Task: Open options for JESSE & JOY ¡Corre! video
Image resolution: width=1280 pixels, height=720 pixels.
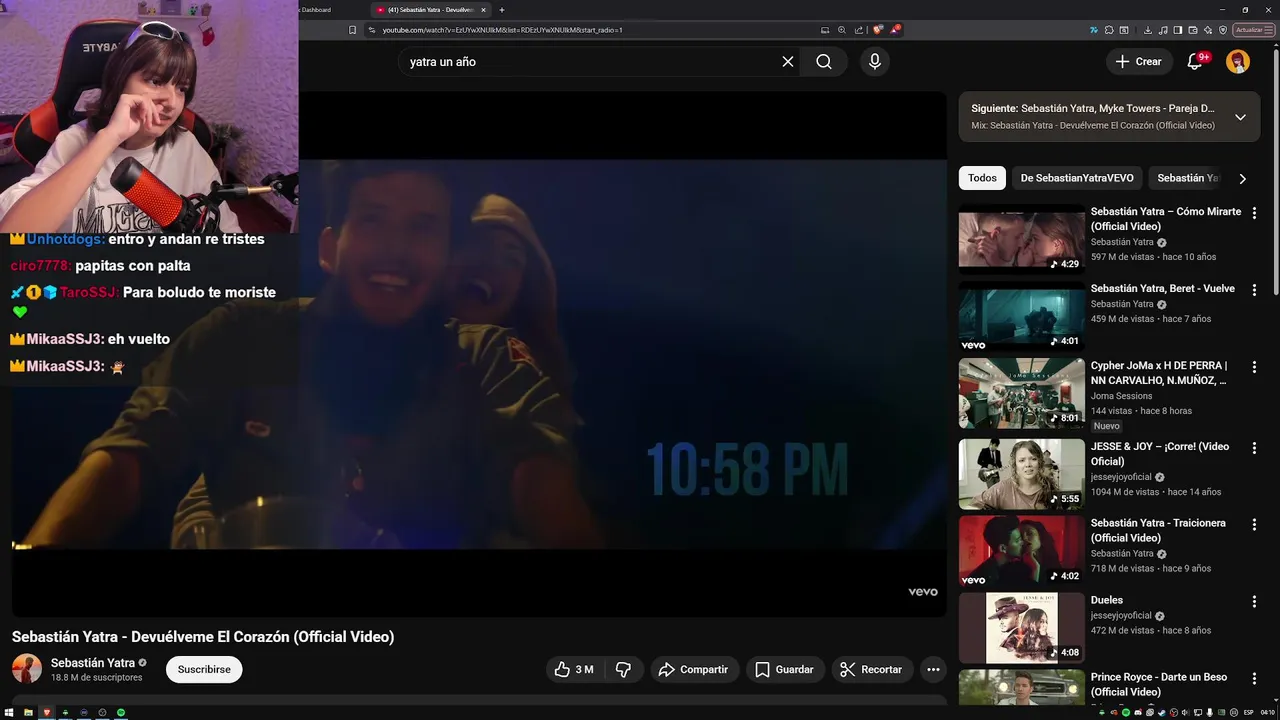Action: (1254, 448)
